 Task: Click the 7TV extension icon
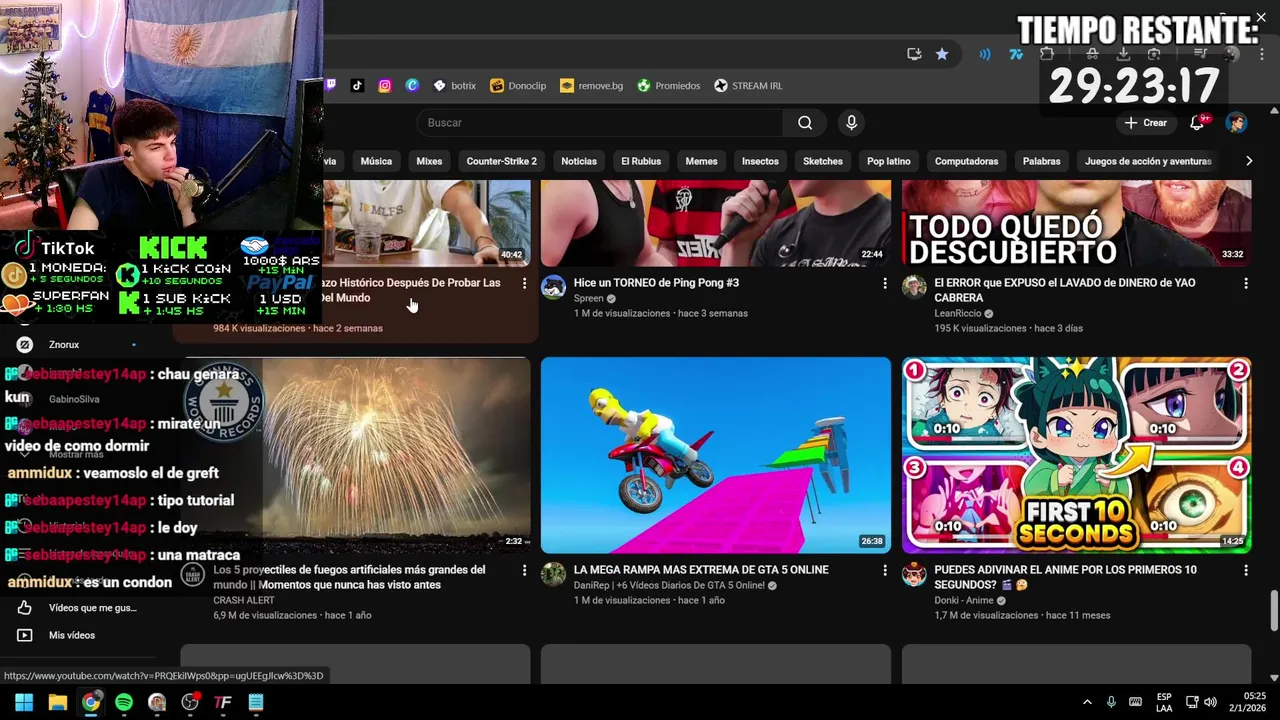[1016, 54]
